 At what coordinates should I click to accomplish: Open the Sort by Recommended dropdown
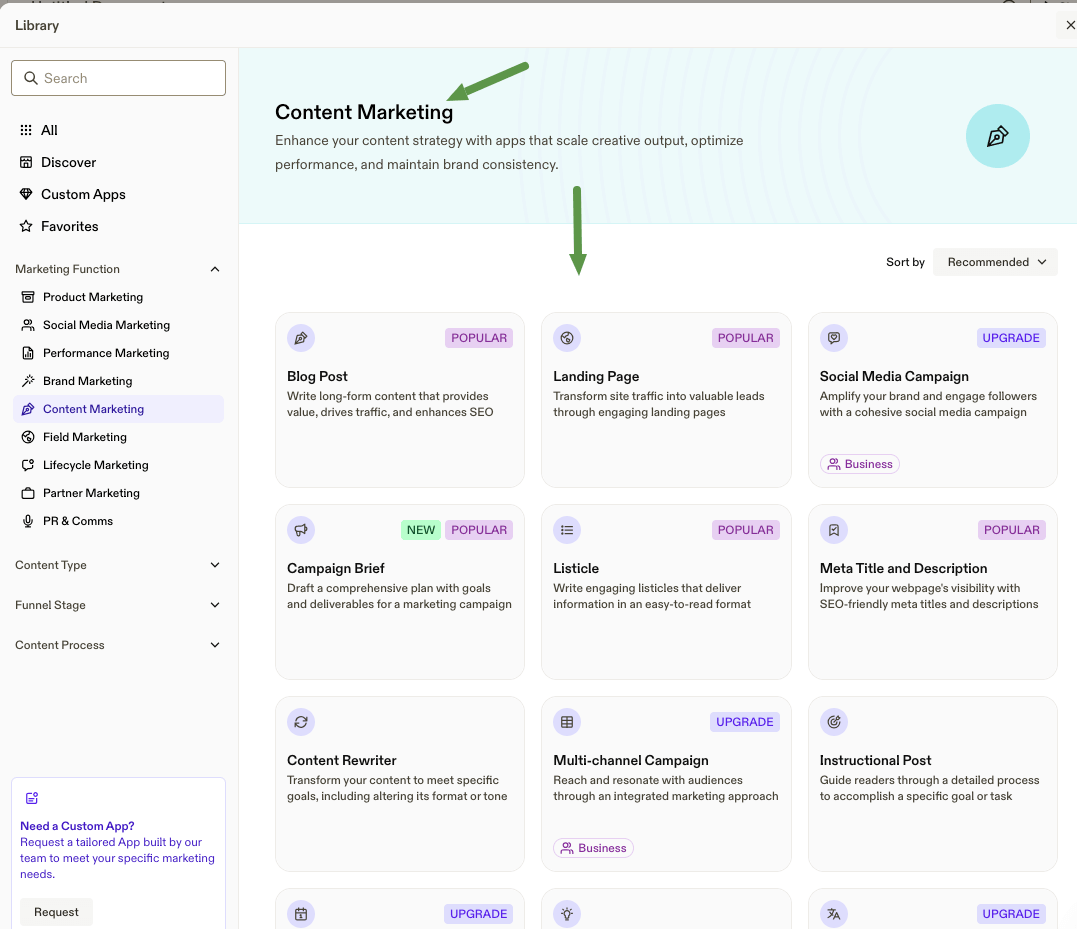coord(995,262)
